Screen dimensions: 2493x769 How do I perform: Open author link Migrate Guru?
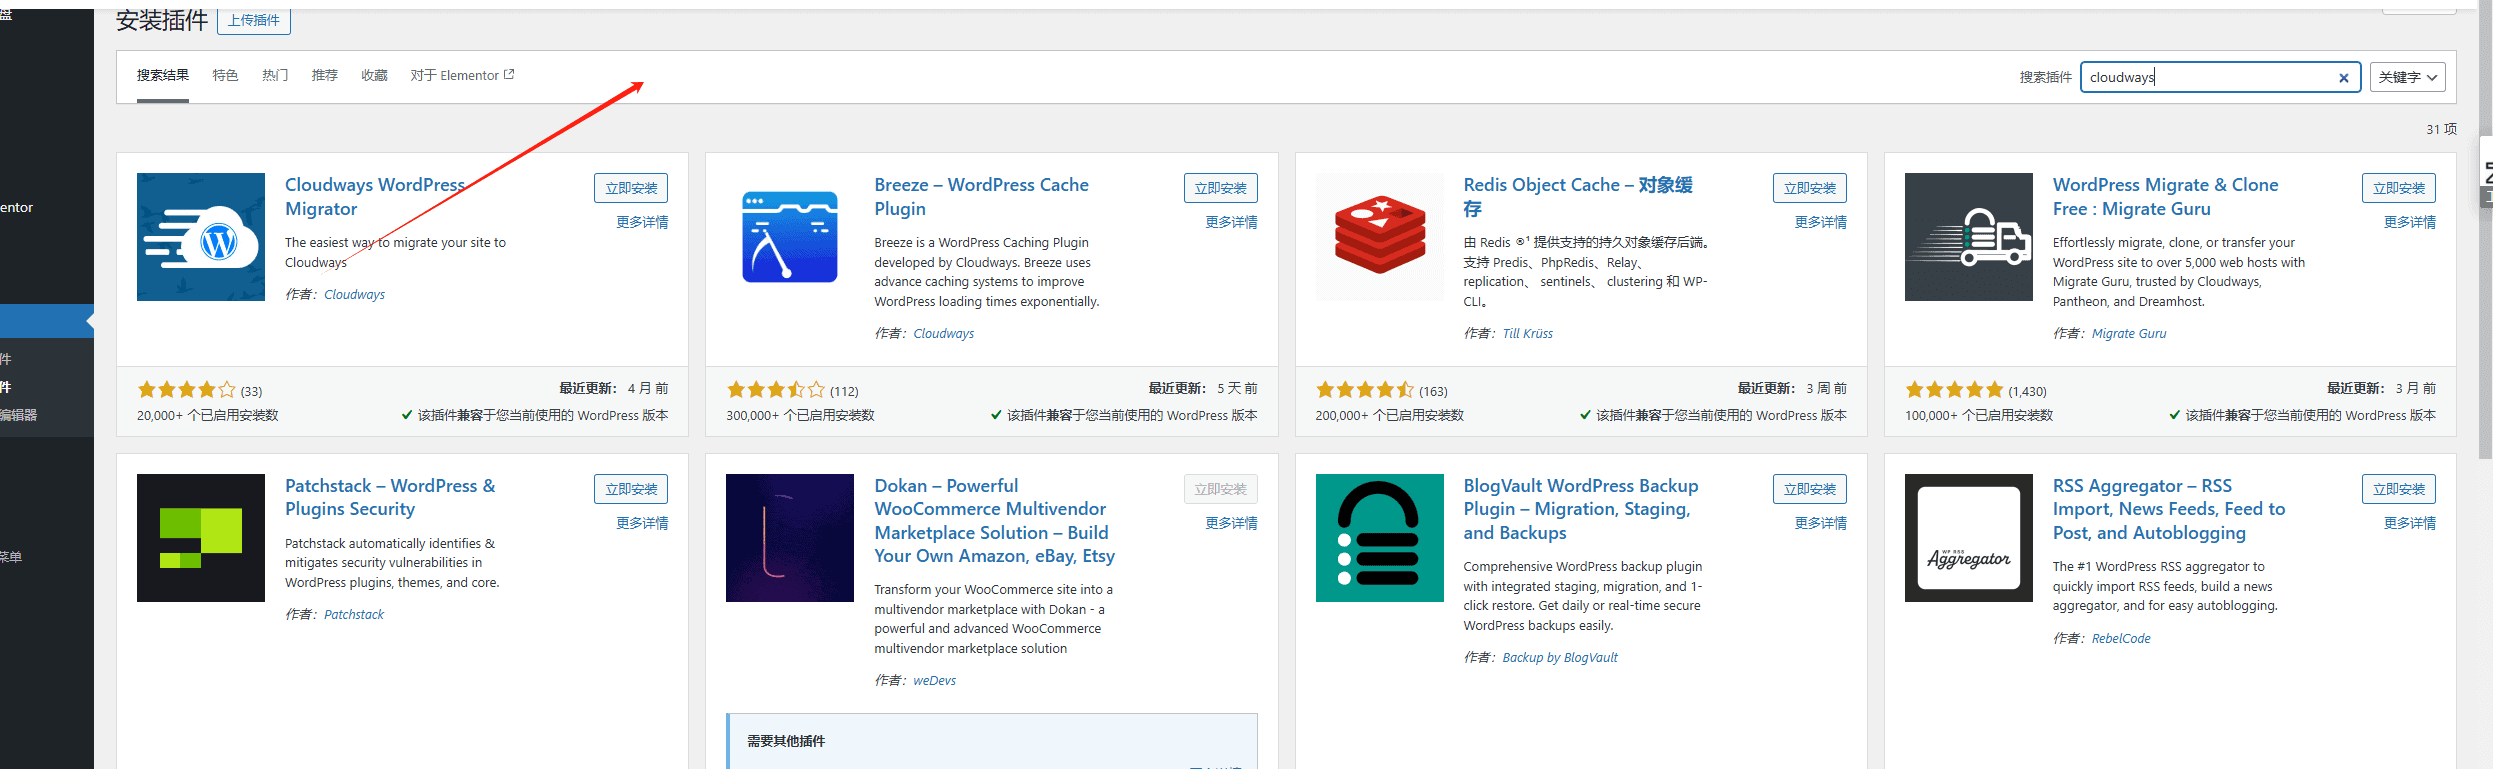(x=2129, y=334)
